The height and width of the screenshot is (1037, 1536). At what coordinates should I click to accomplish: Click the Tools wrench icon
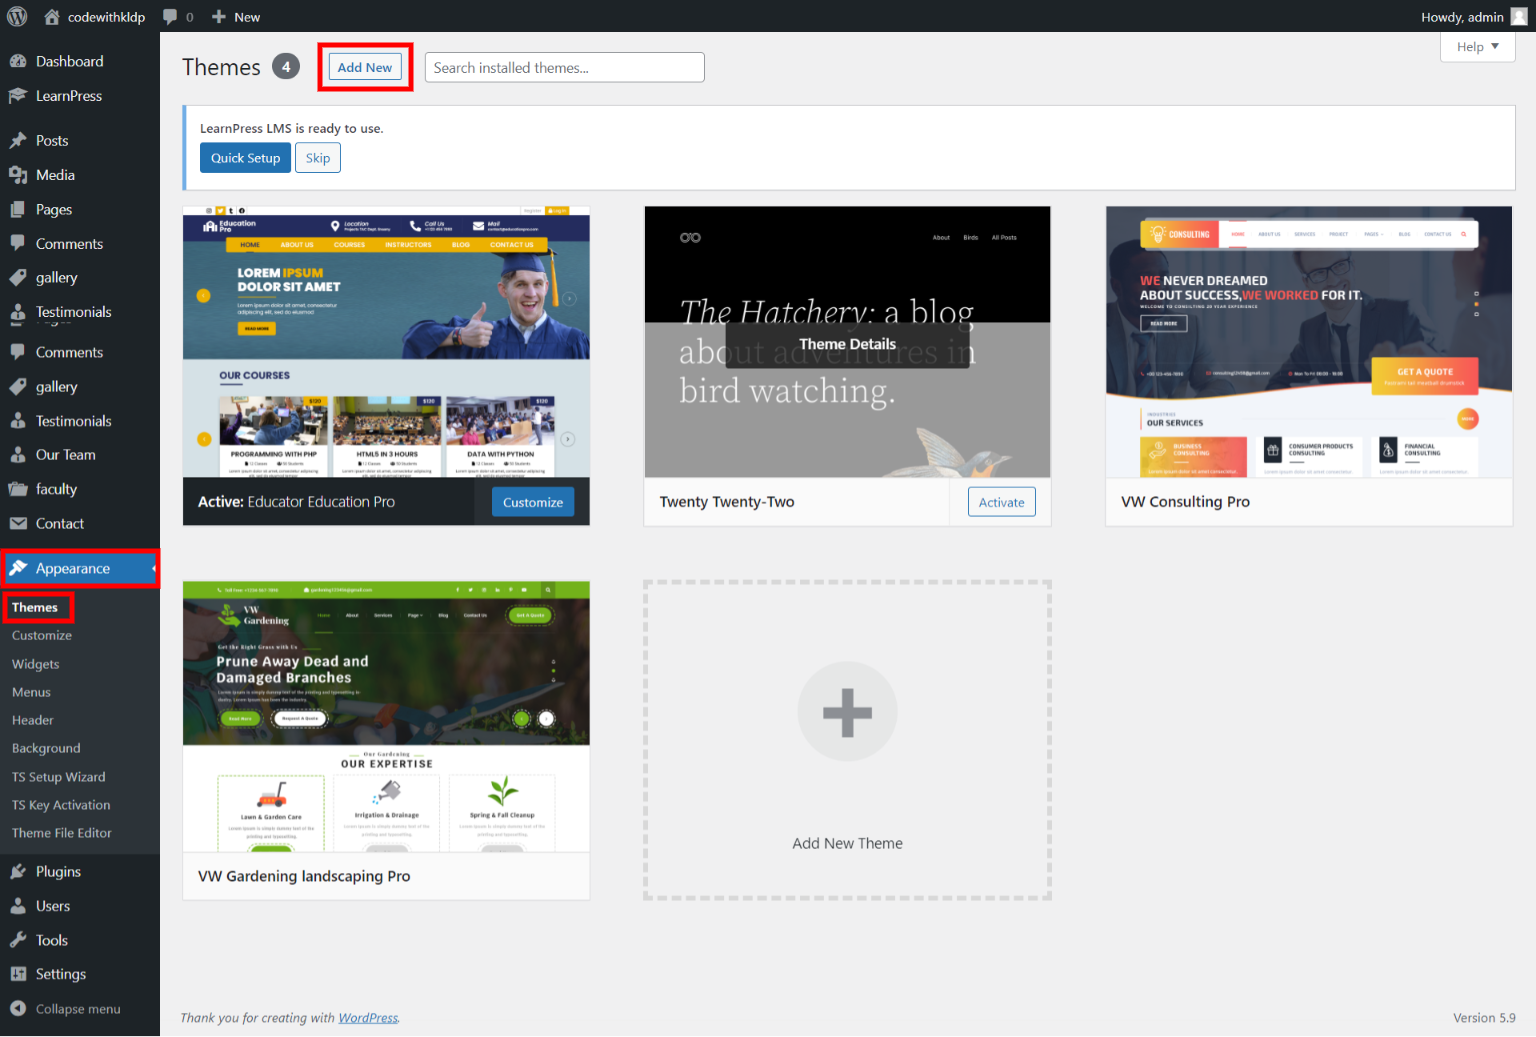coord(18,940)
